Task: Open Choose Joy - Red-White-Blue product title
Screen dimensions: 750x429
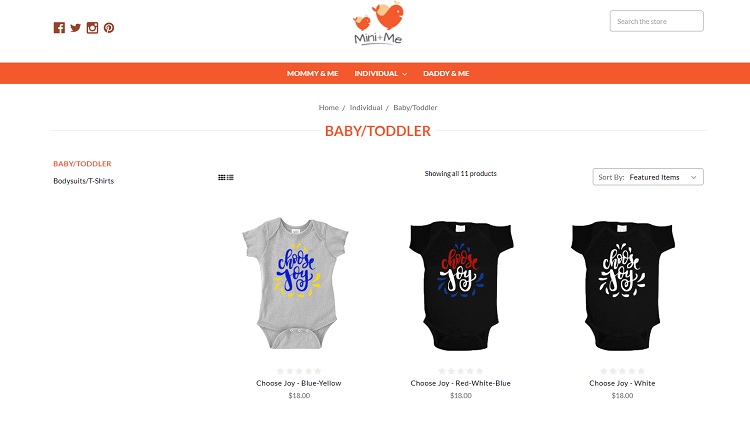Action: tap(461, 383)
